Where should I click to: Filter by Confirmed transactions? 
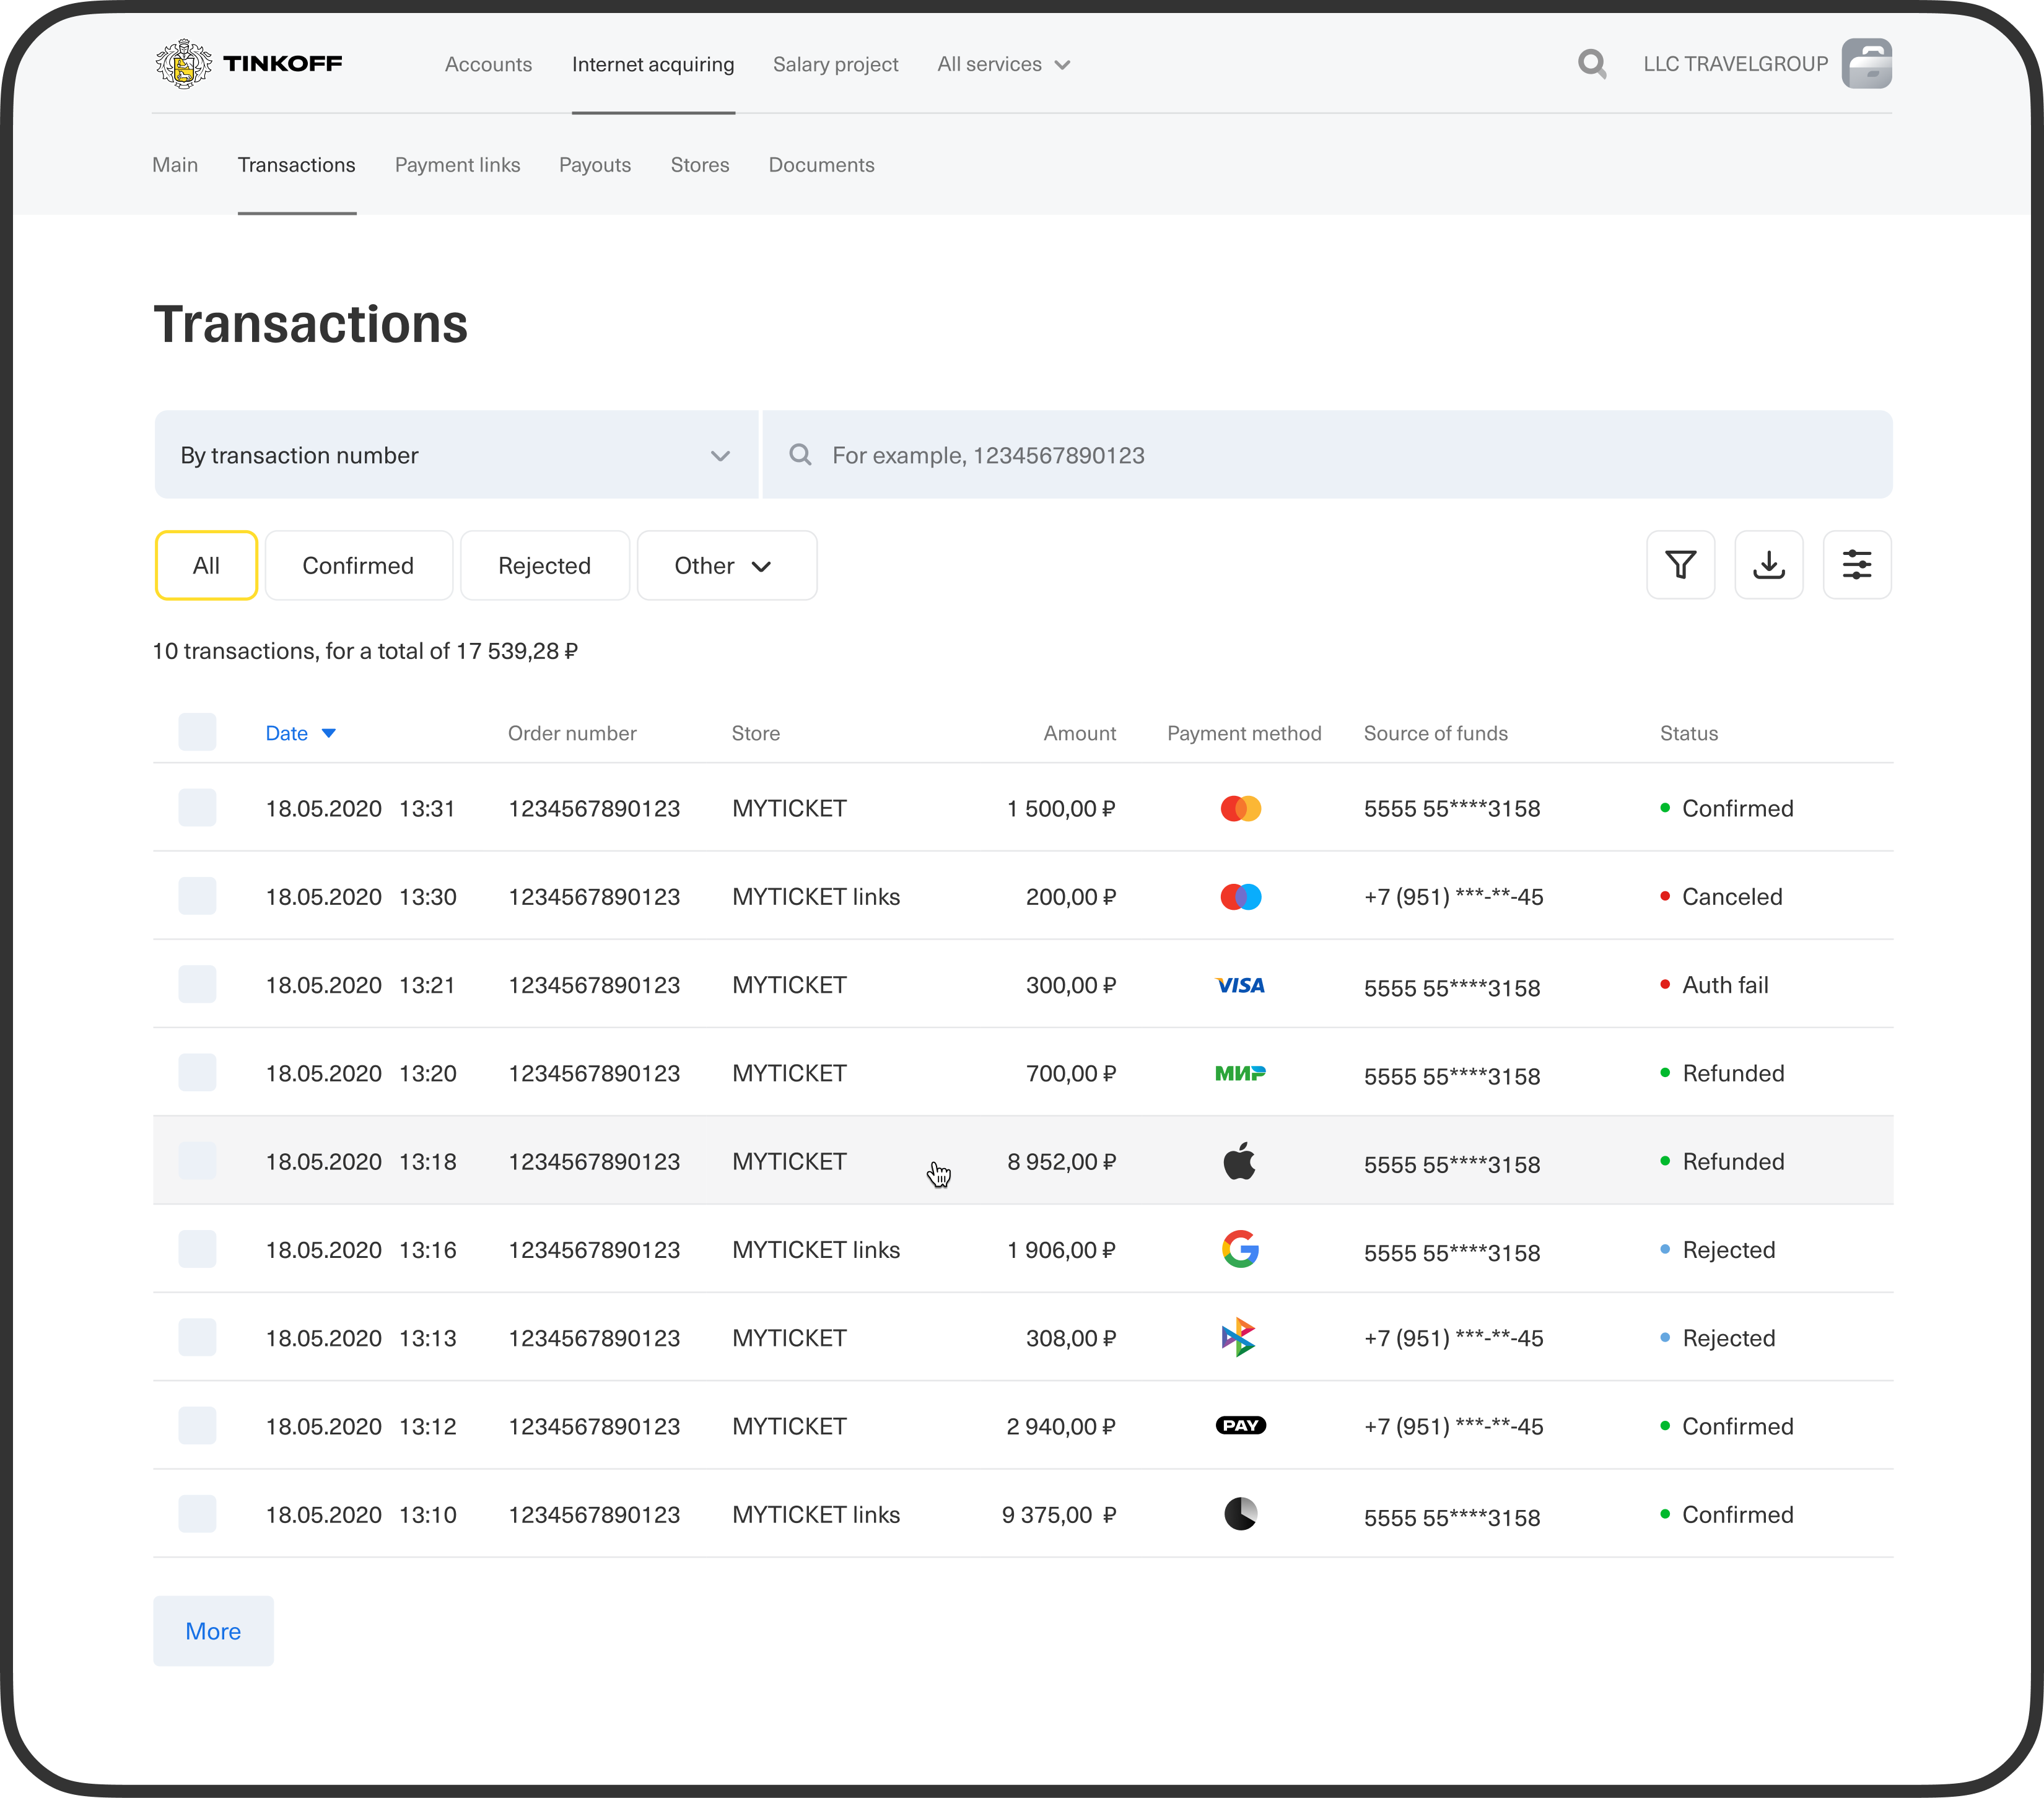tap(359, 566)
